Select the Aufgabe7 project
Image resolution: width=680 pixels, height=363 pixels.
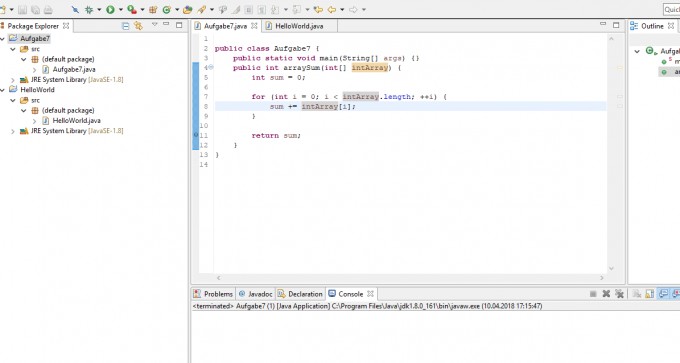coord(35,39)
